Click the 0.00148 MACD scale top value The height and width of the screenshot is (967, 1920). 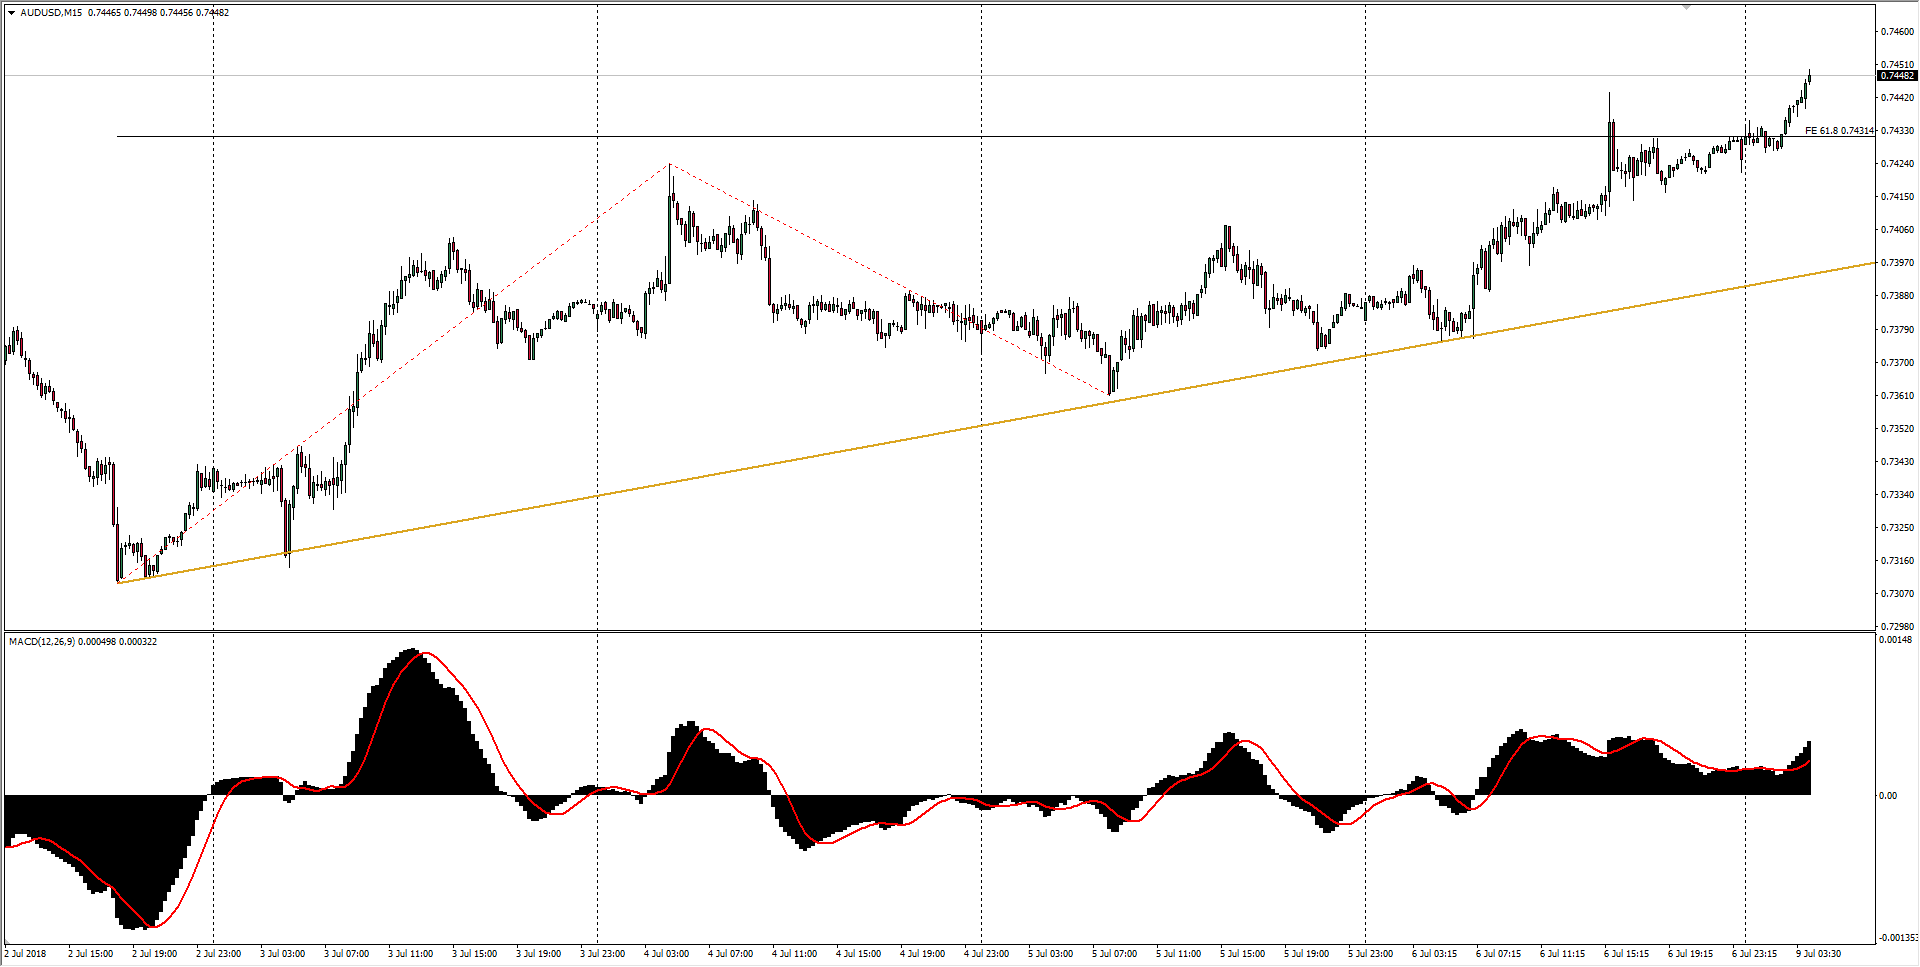point(1895,640)
